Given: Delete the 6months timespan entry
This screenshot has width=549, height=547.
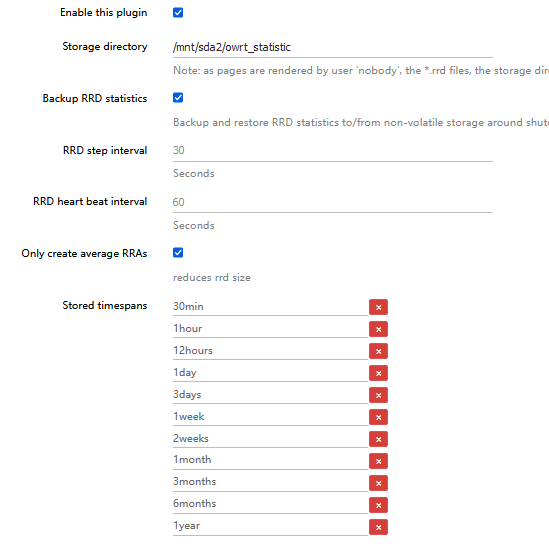Looking at the screenshot, I should pos(378,505).
